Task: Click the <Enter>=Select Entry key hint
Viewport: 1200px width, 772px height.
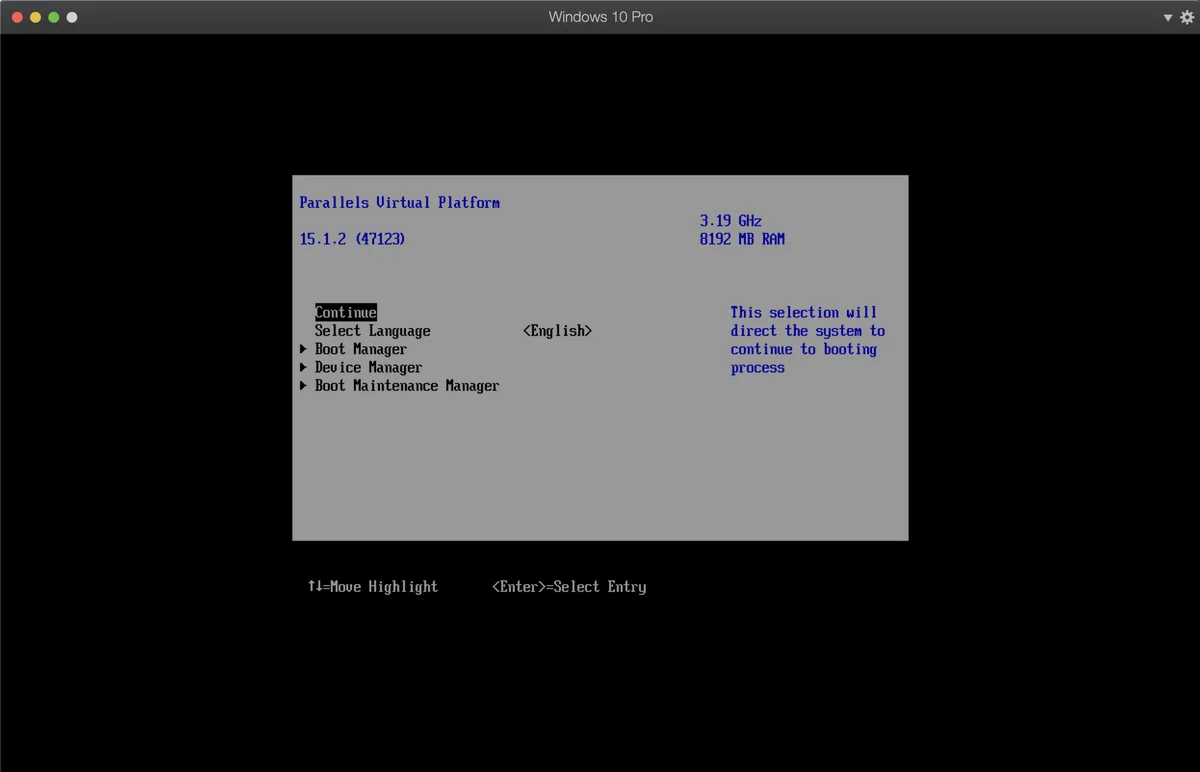Action: point(569,587)
